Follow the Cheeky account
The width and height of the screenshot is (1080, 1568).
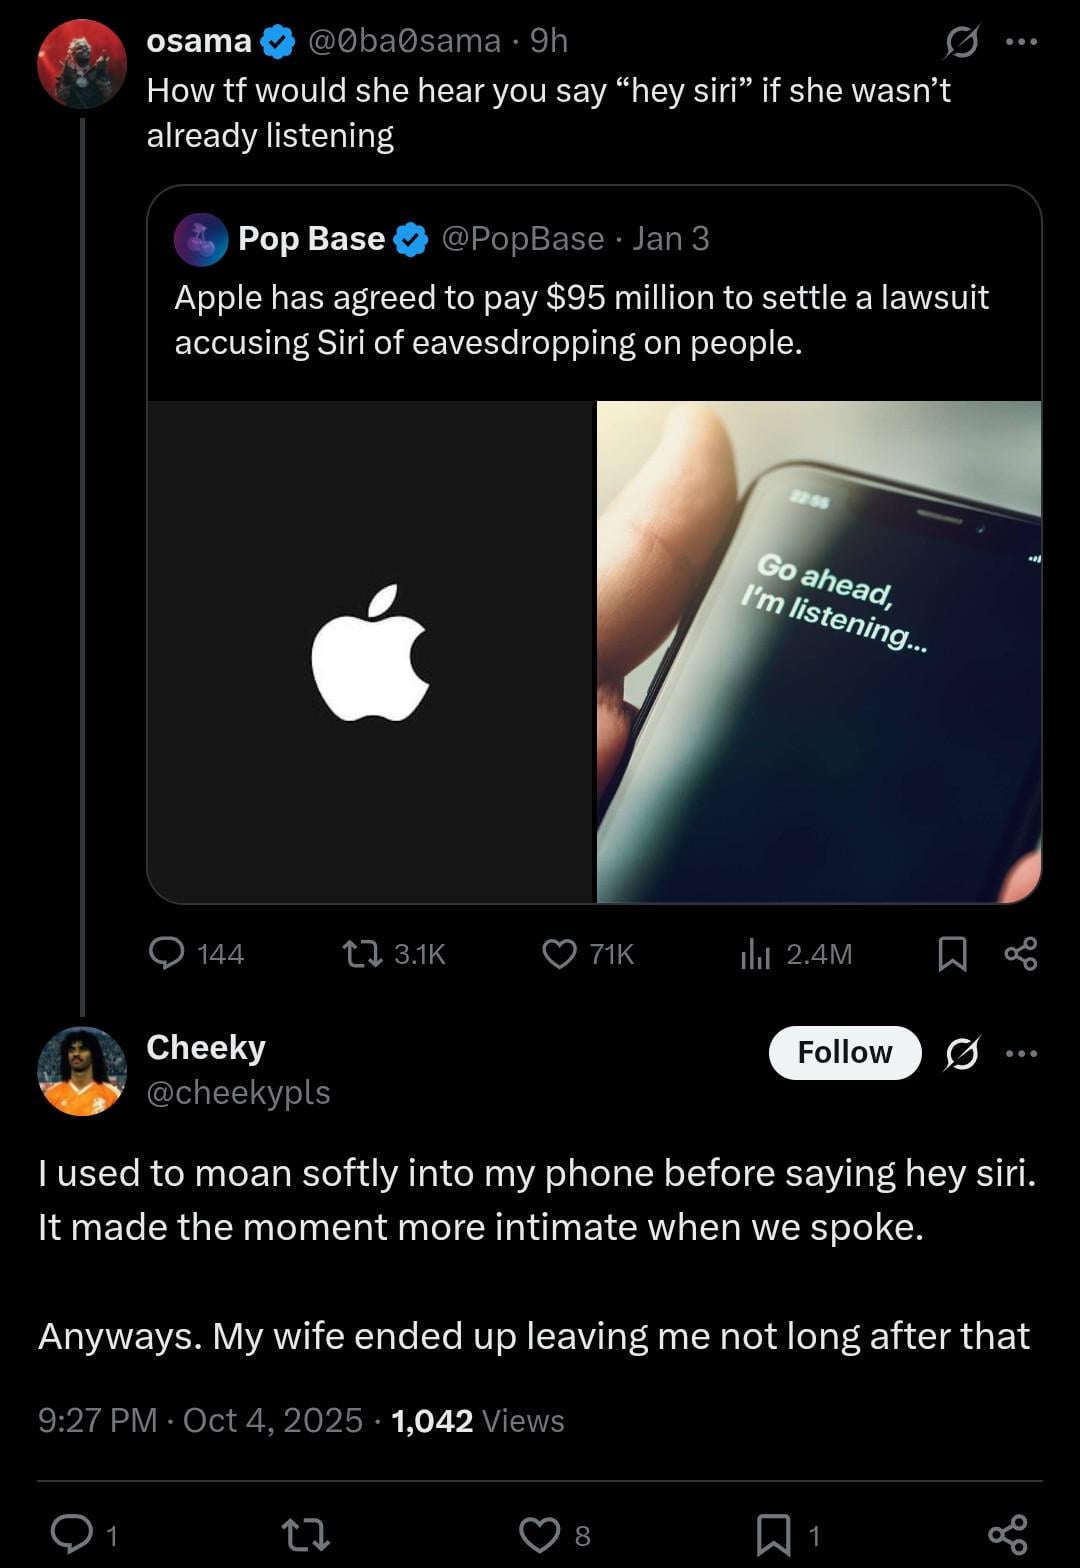[844, 1052]
